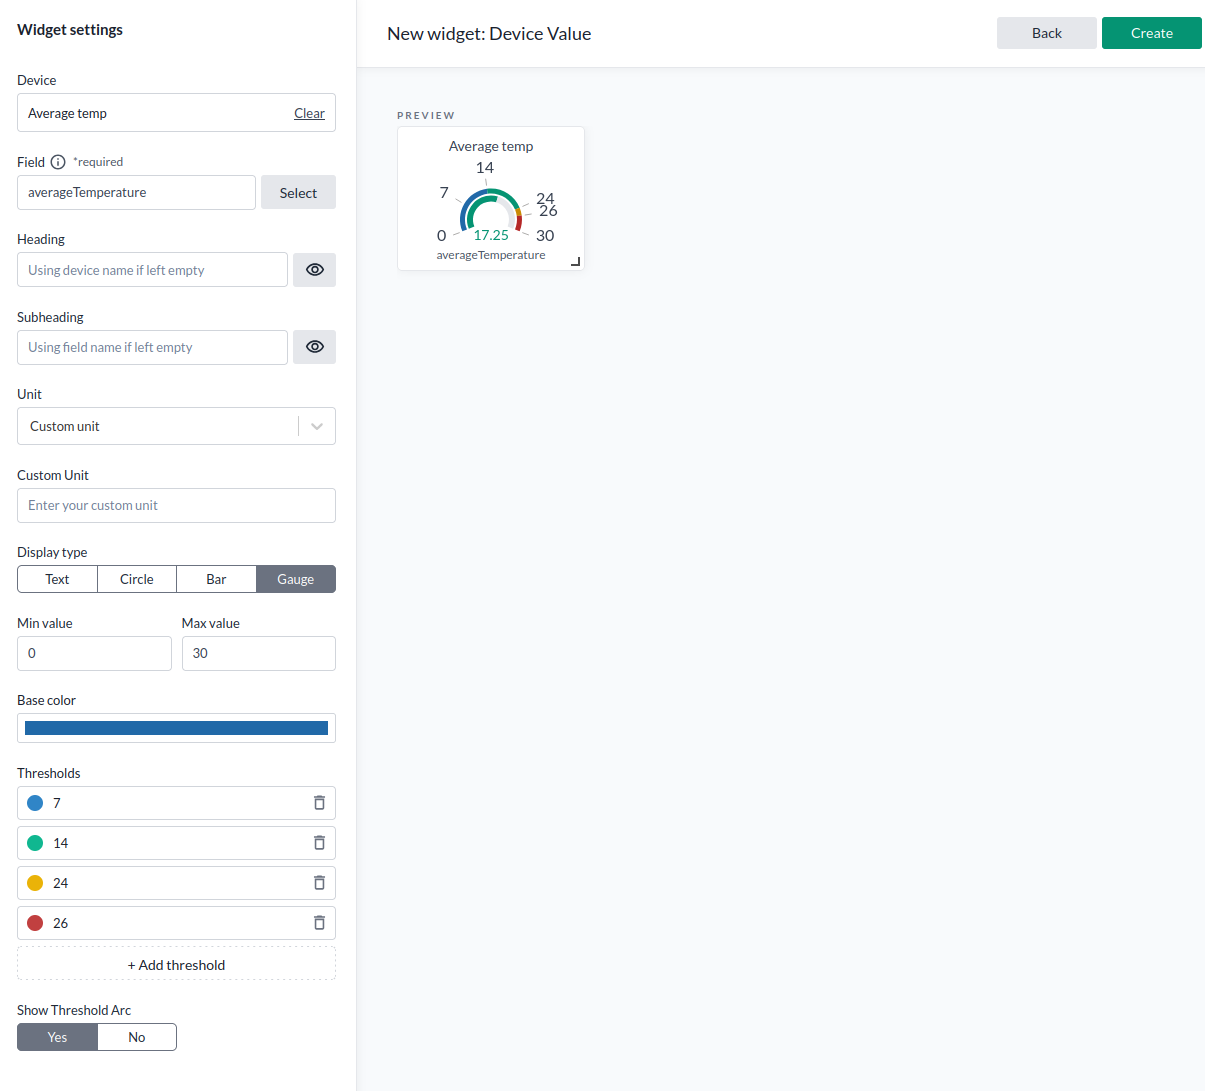Go Back from new widget
Viewport: 1205px width, 1091px height.
click(x=1046, y=33)
